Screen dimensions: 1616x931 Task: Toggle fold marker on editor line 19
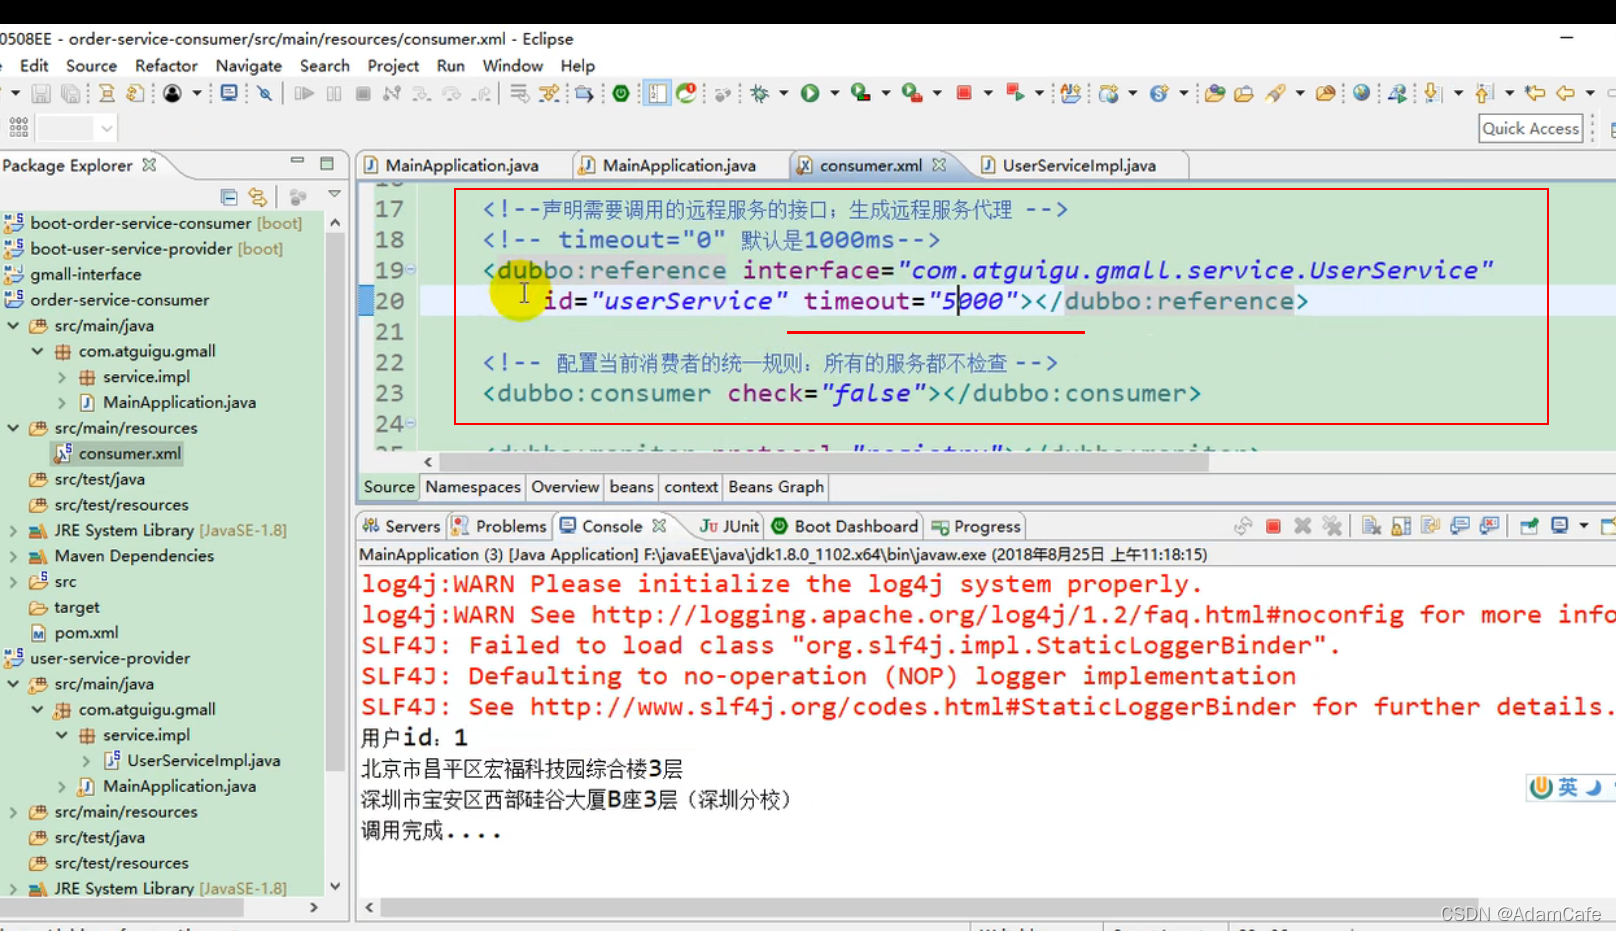[x=411, y=270]
